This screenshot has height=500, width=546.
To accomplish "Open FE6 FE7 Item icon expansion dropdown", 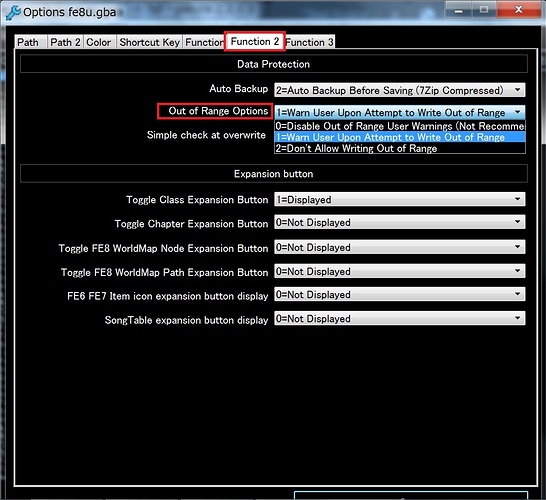I will coord(400,295).
